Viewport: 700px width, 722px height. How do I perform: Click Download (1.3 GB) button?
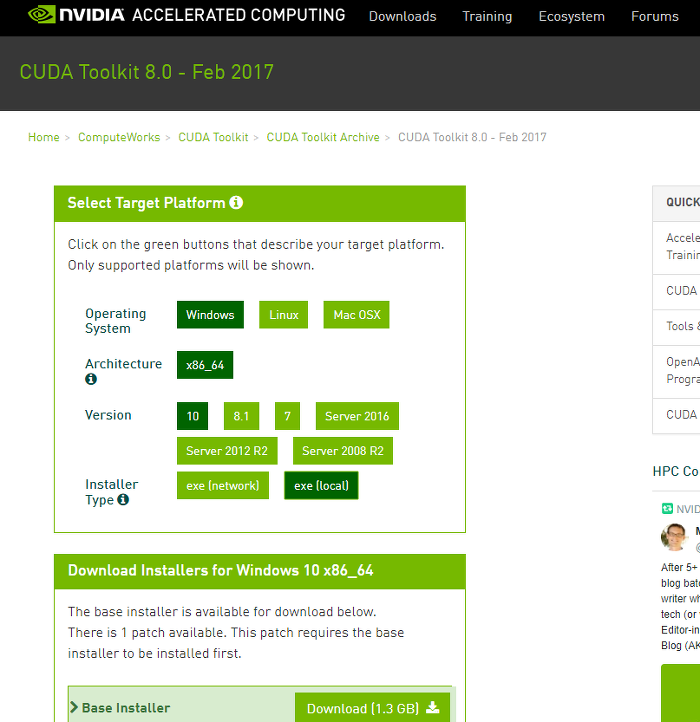pos(373,708)
